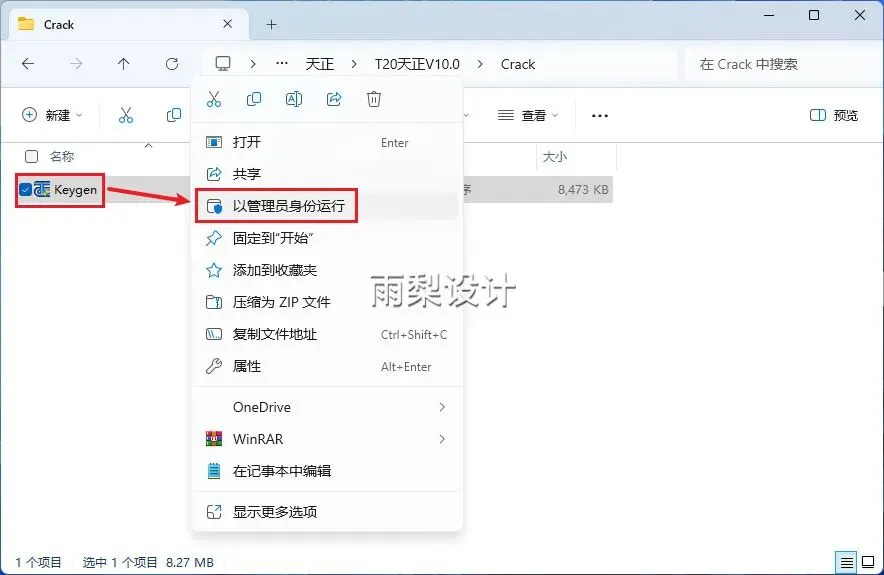Click the toolbar Cut scissors icon
This screenshot has height=575, width=884.
click(126, 115)
